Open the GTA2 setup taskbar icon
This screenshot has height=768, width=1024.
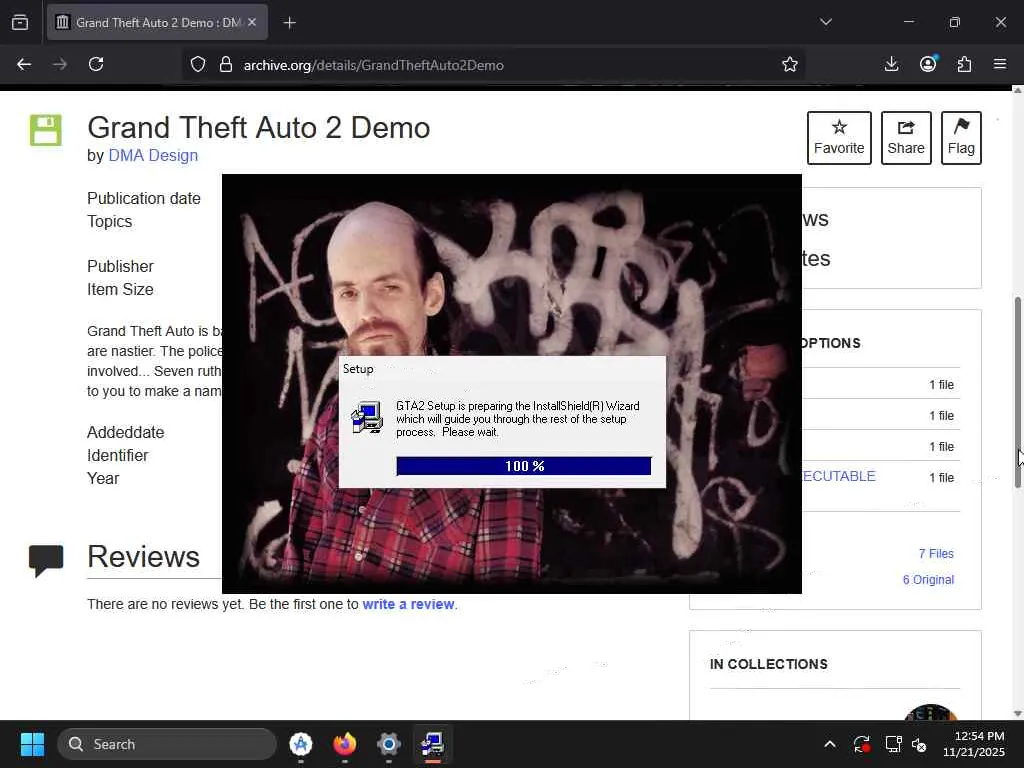[x=432, y=744]
